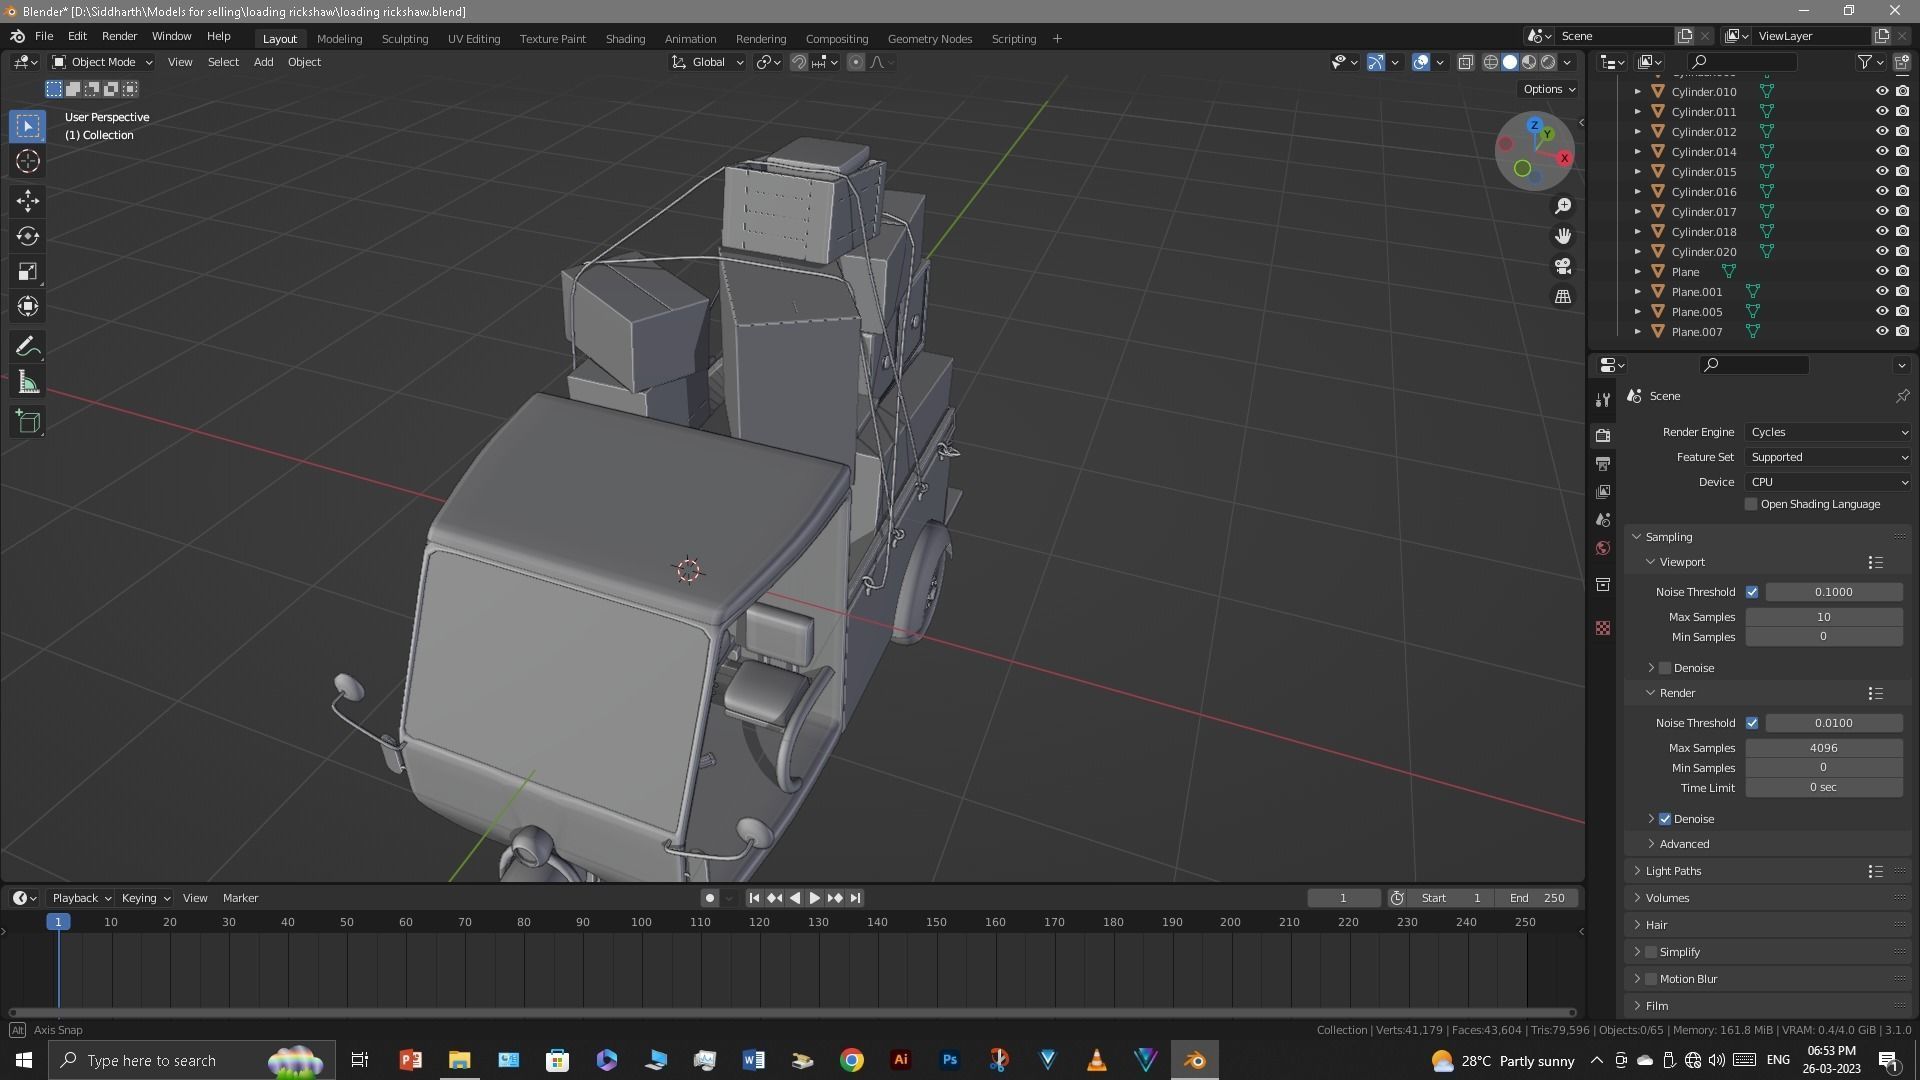Click the viewport zoom magnifier icon
The image size is (1920, 1080).
click(x=1563, y=206)
